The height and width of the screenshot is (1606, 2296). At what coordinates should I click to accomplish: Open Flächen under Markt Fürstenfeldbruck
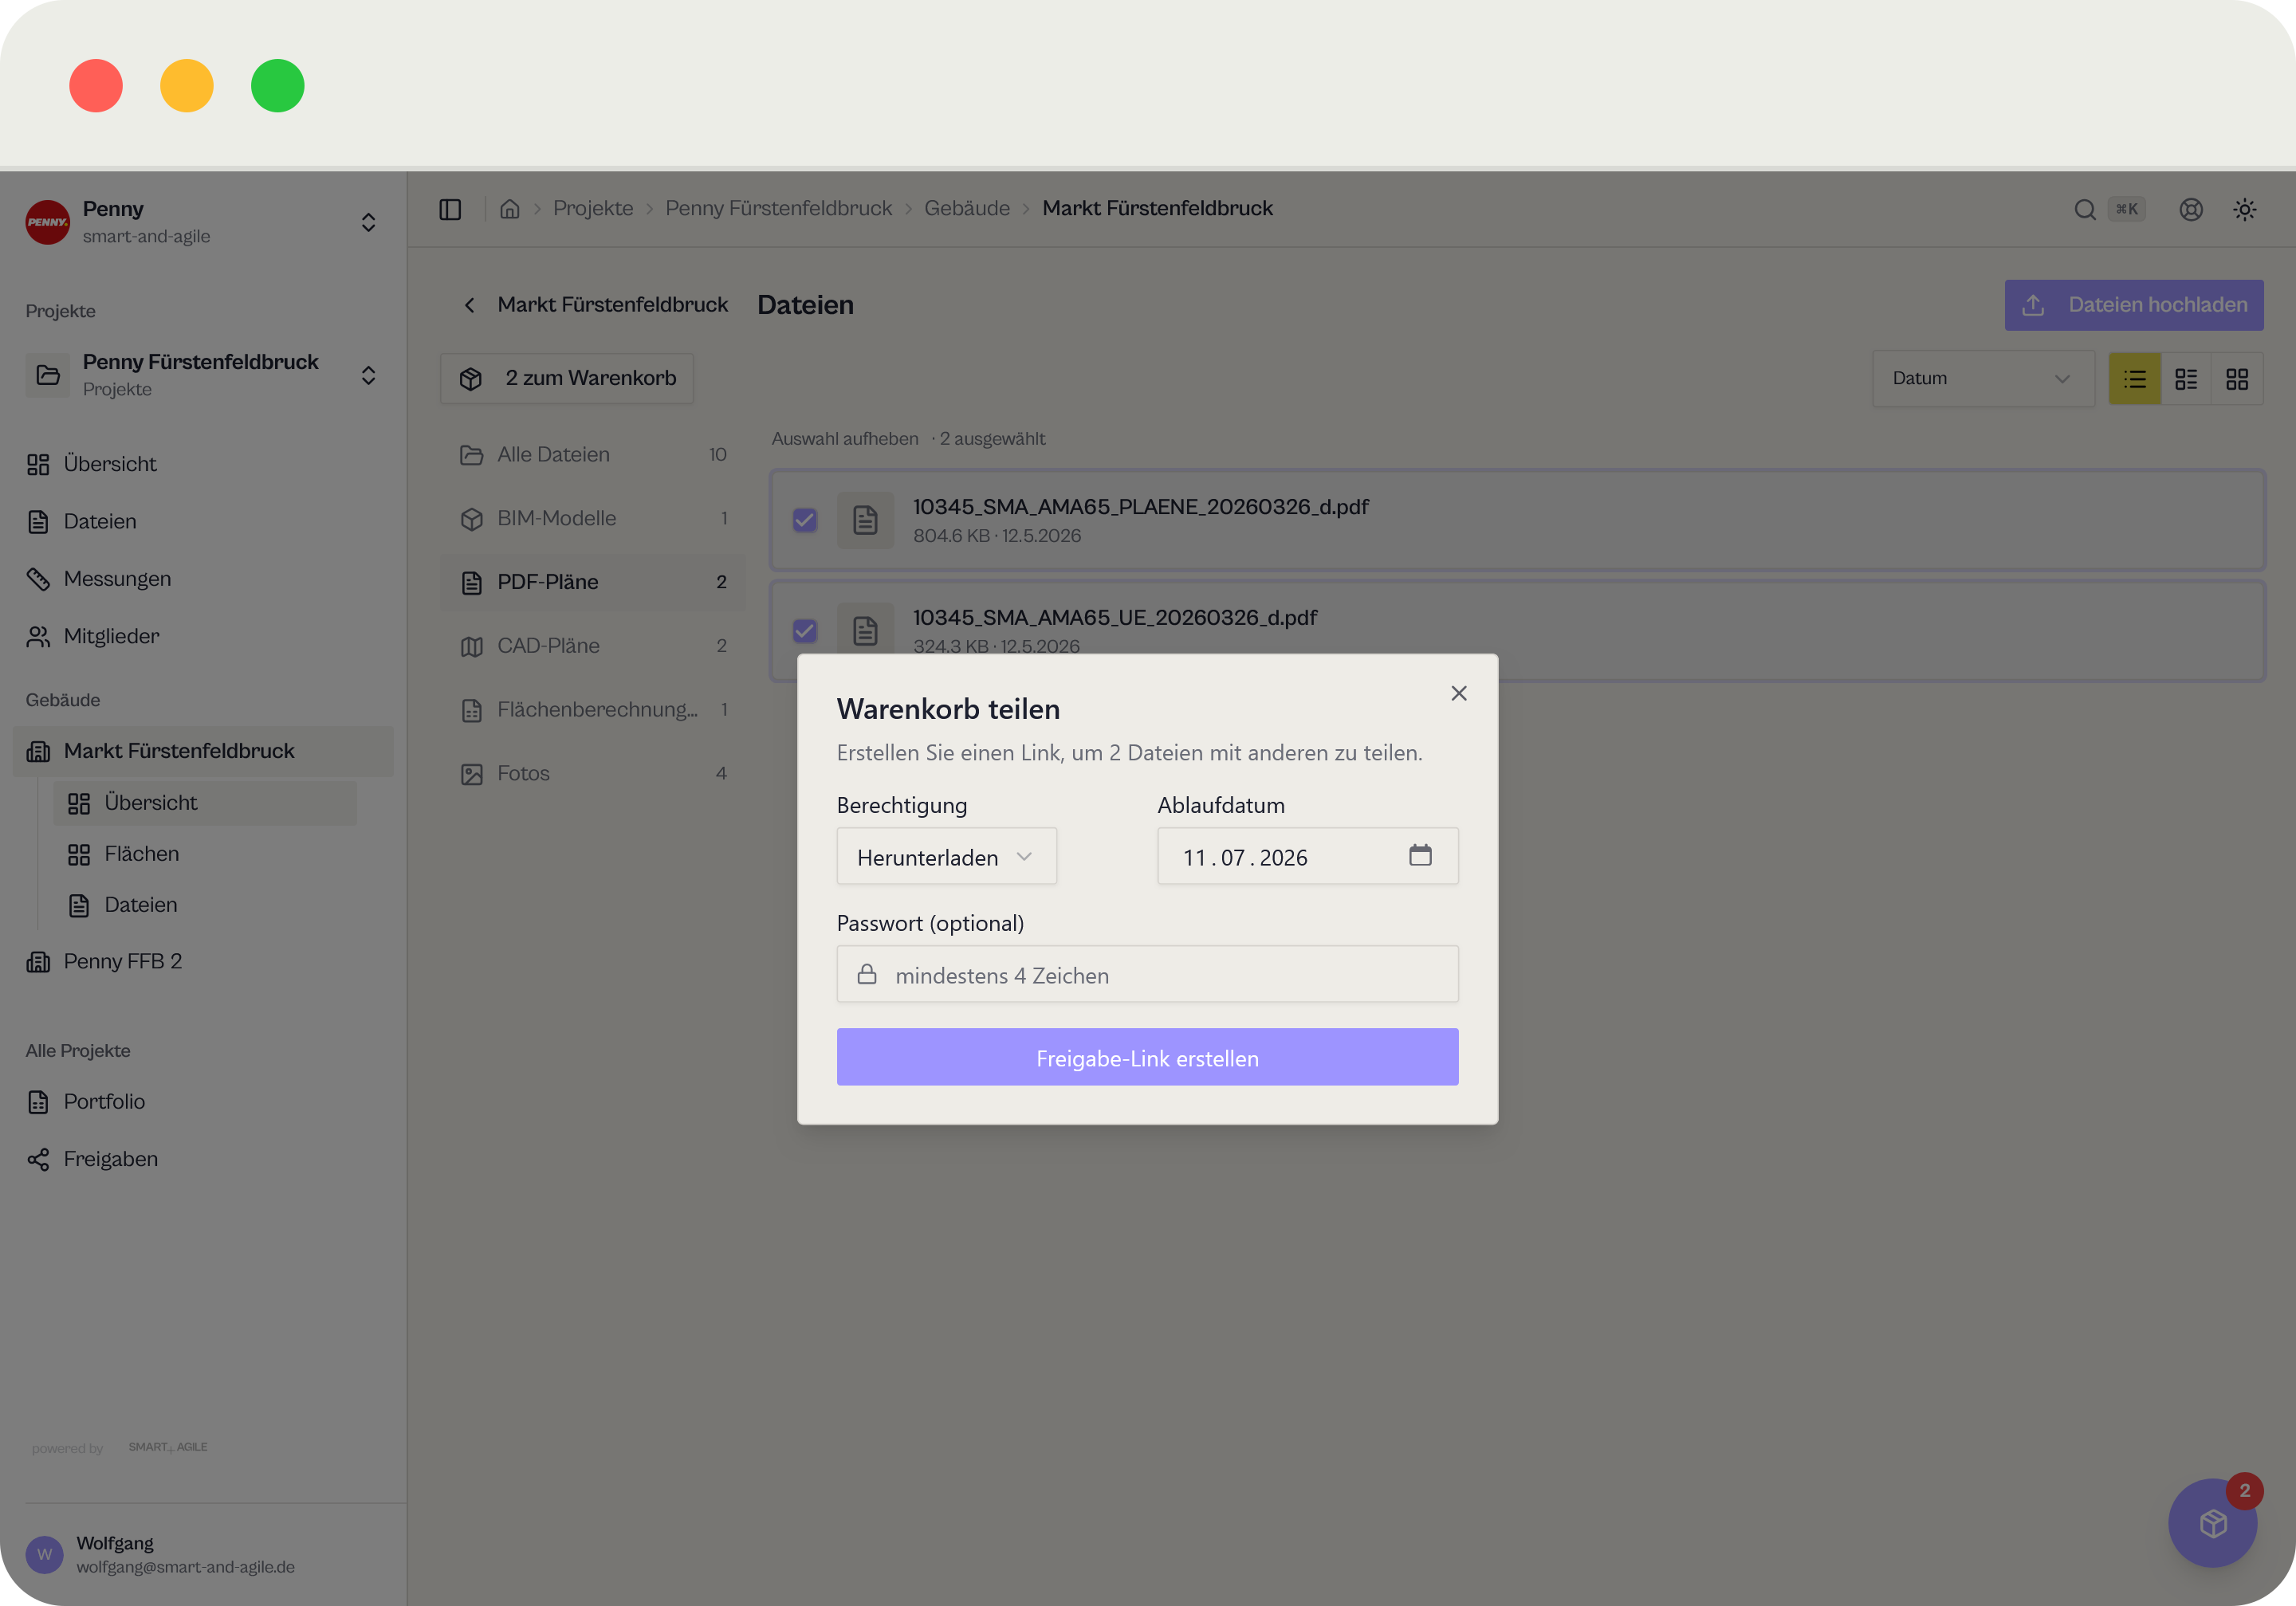click(x=205, y=854)
